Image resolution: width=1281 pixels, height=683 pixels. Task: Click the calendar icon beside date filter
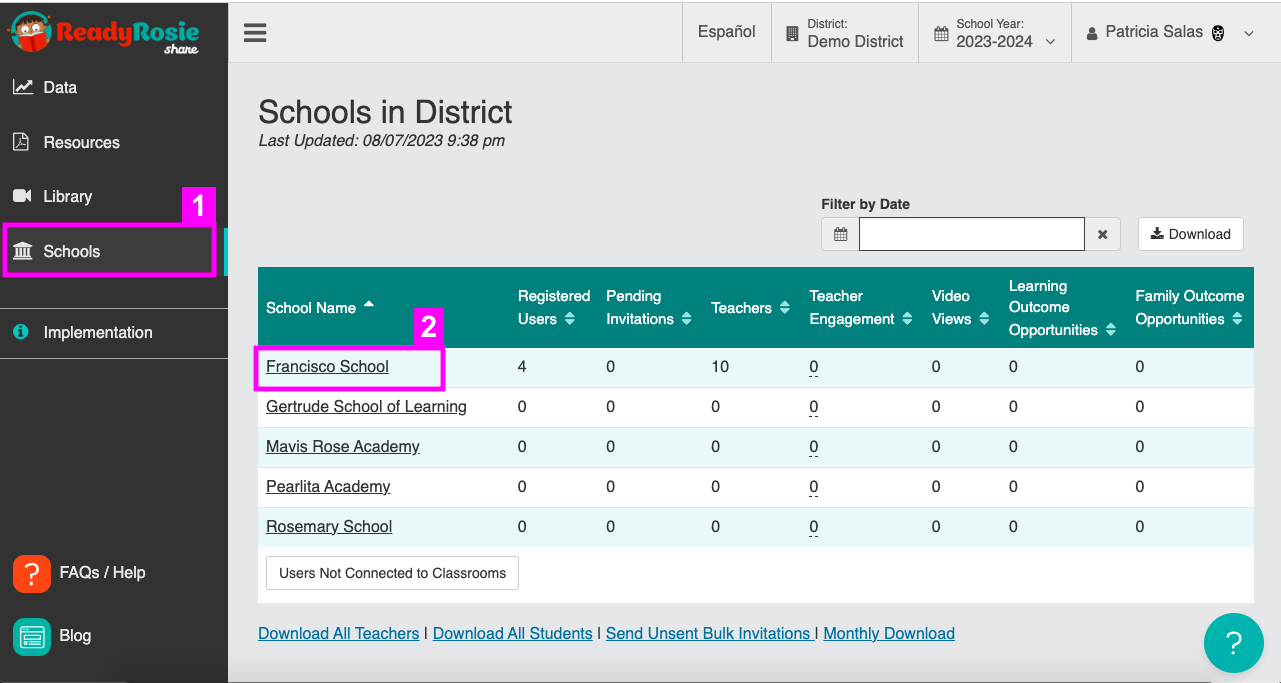(x=840, y=234)
